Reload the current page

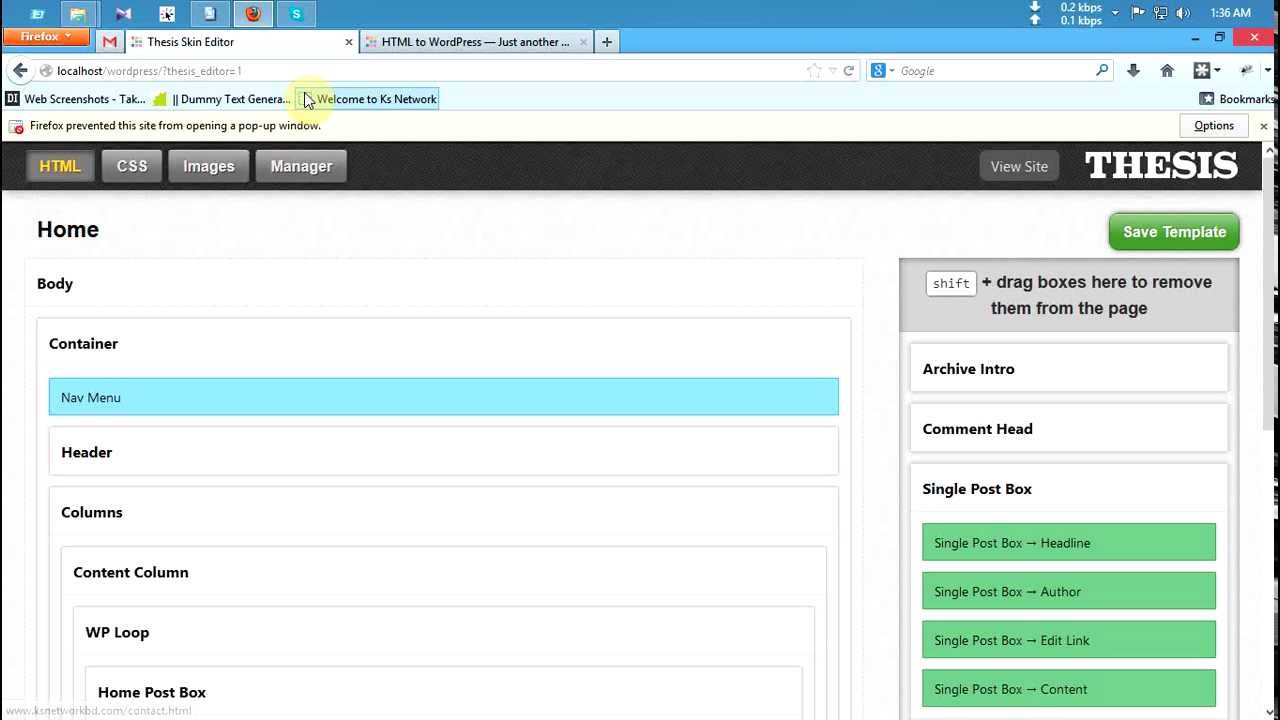(x=849, y=71)
